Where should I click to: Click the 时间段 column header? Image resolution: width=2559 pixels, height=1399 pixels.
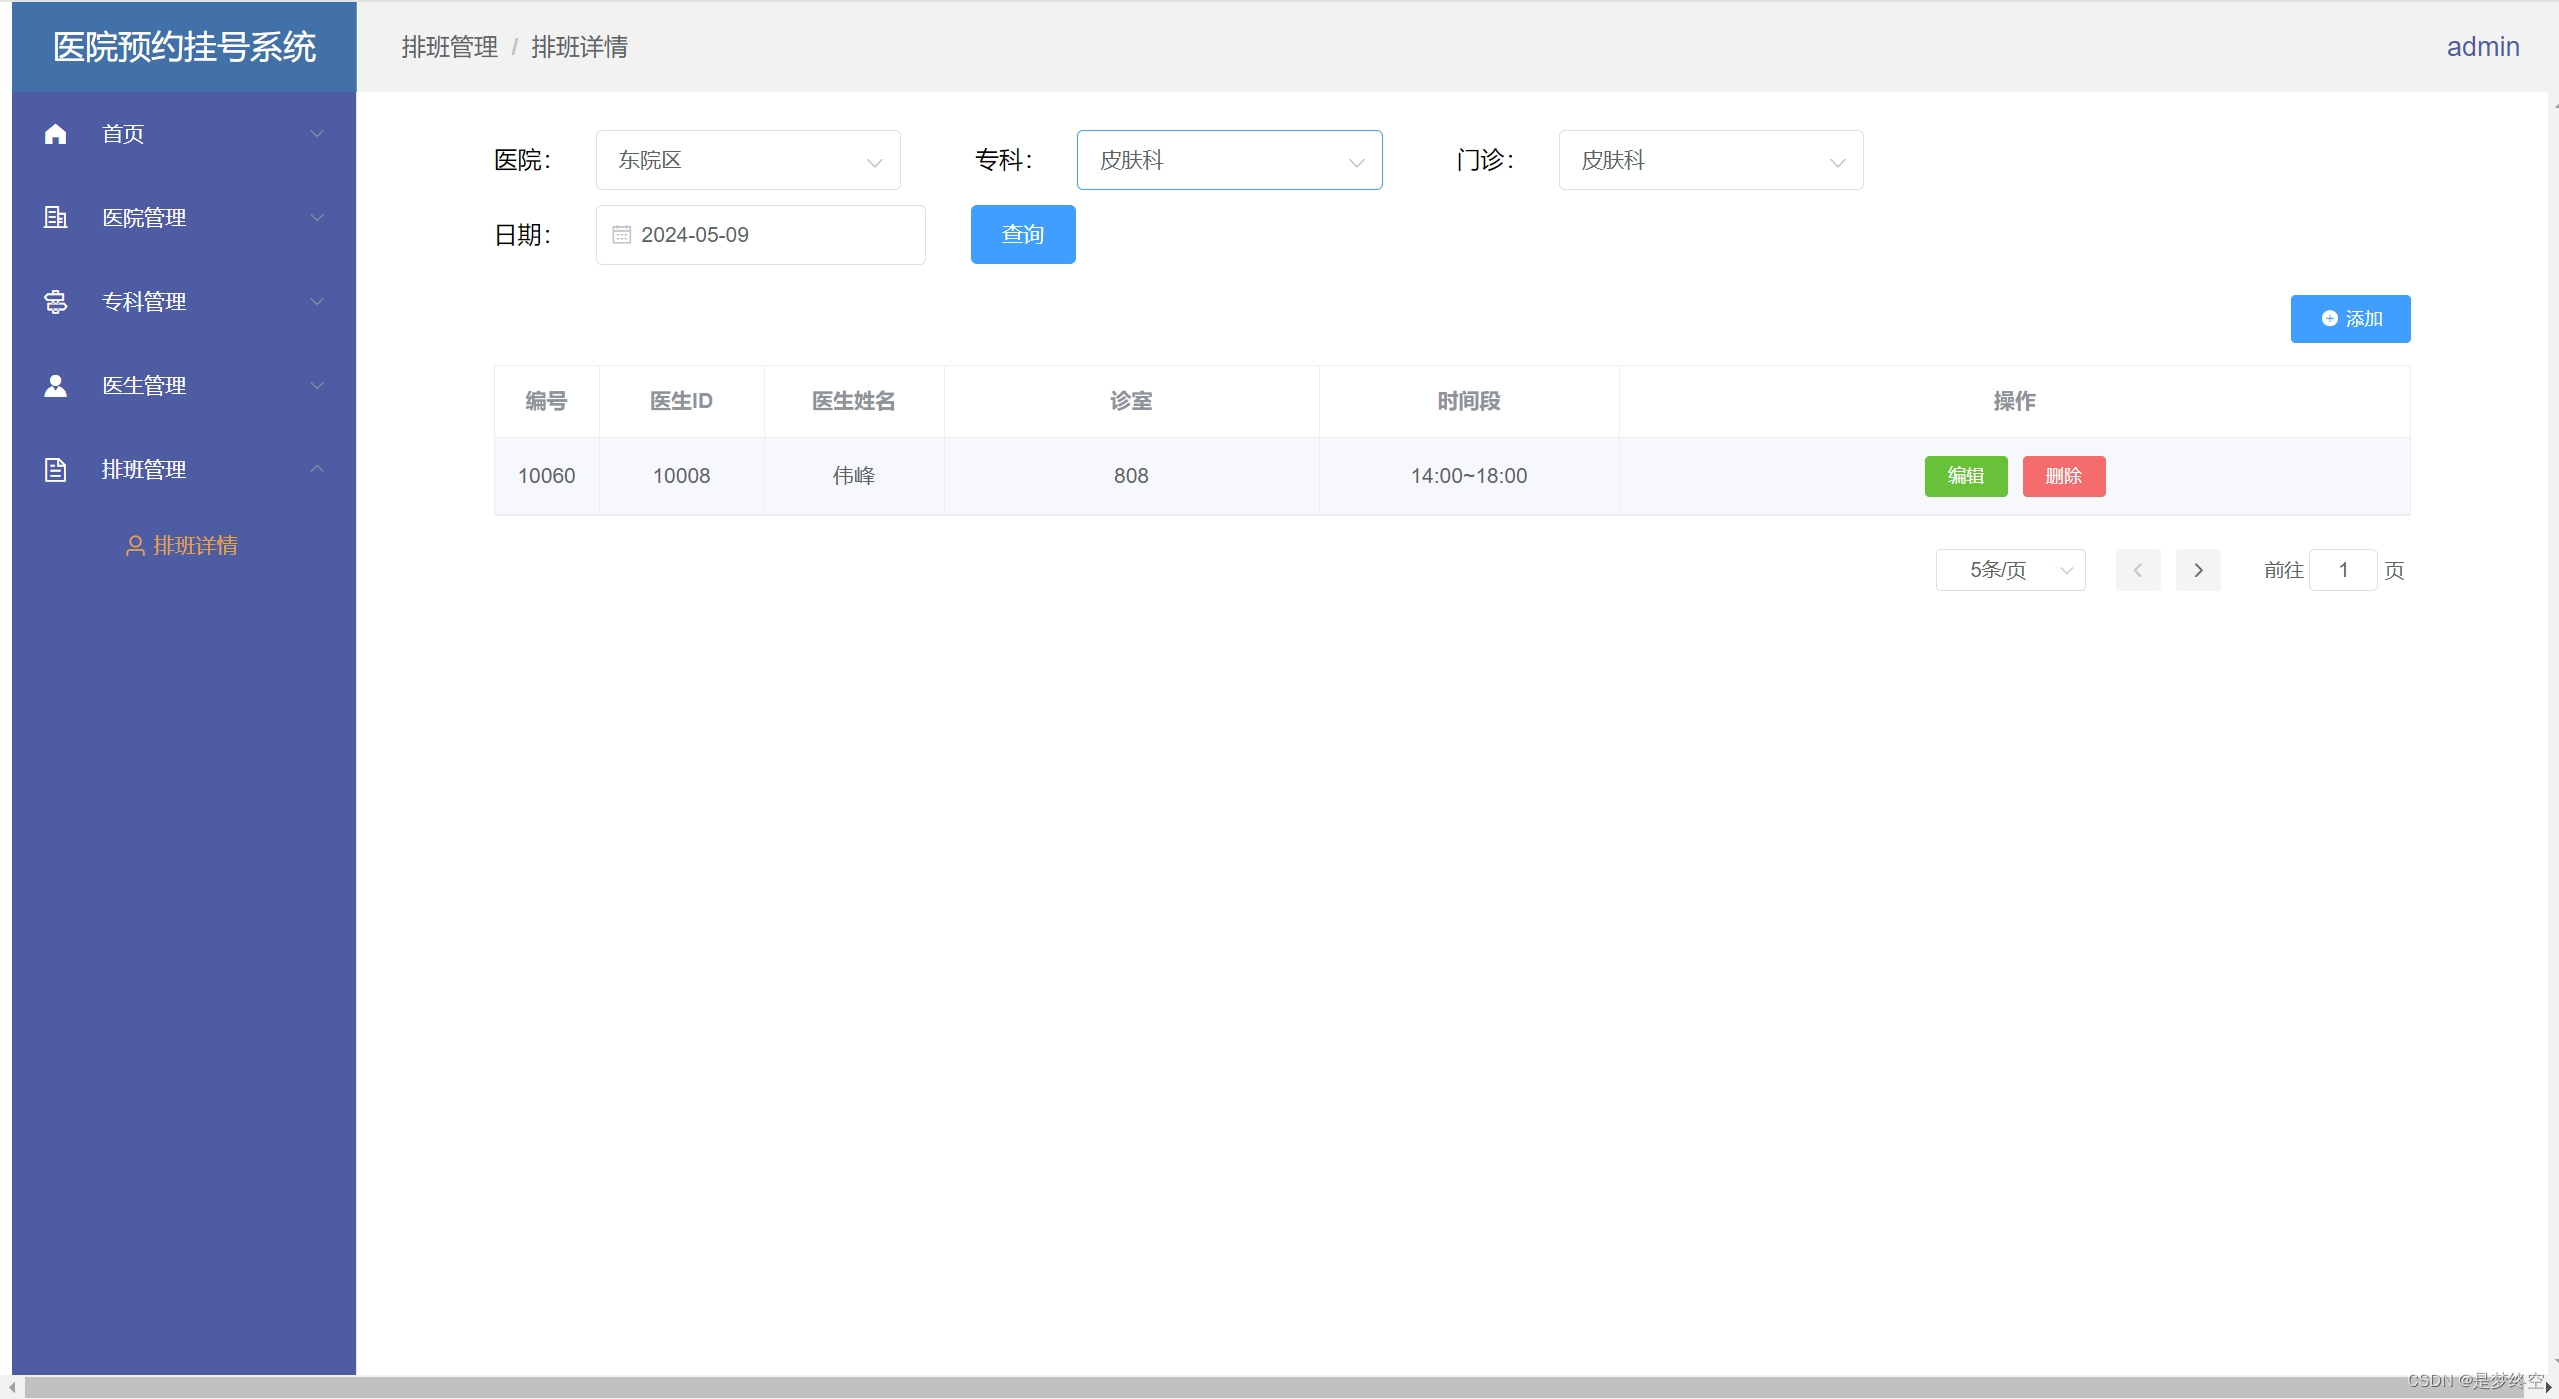tap(1469, 401)
